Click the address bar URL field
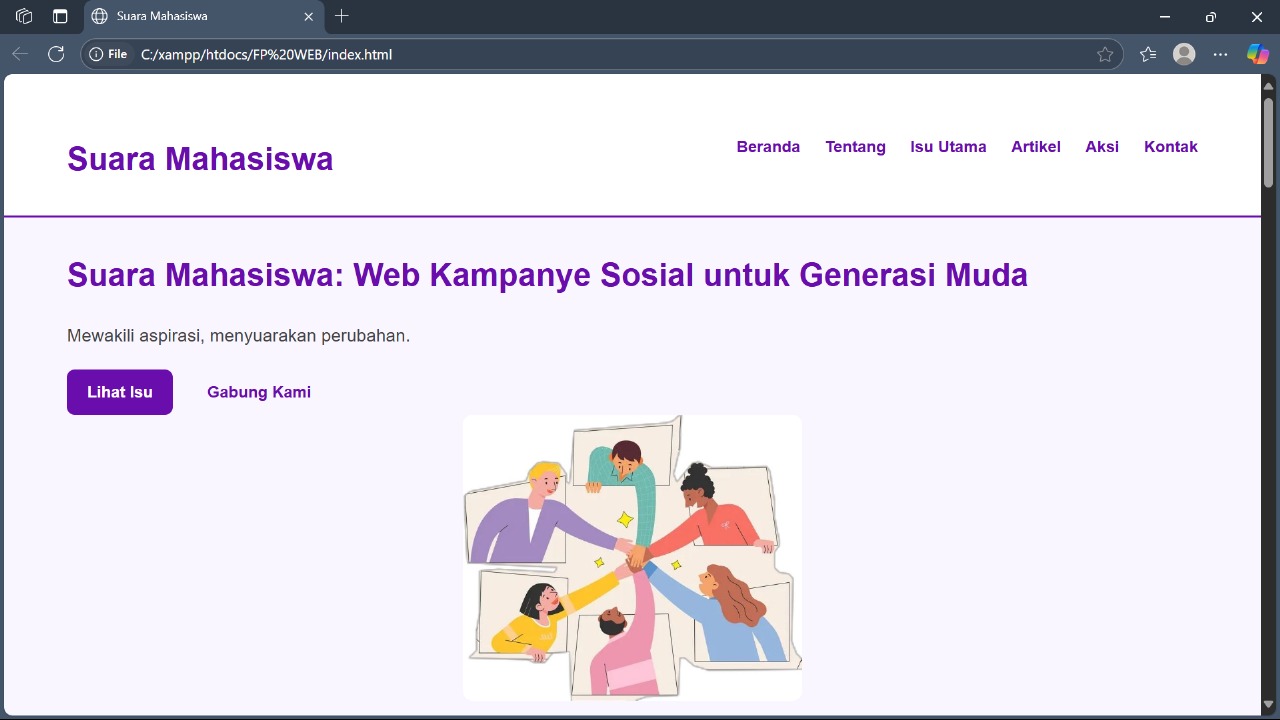The image size is (1280, 720). tap(600, 55)
